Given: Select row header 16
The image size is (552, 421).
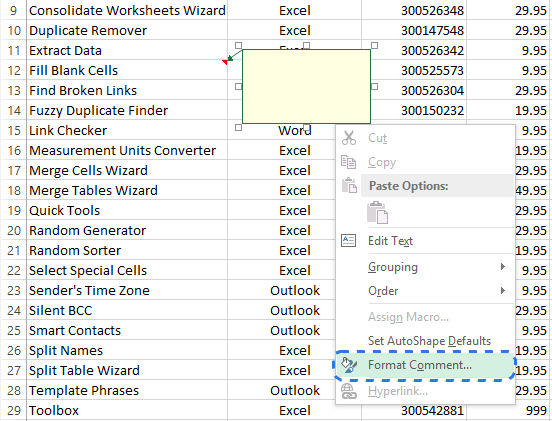Looking at the screenshot, I should coord(13,150).
